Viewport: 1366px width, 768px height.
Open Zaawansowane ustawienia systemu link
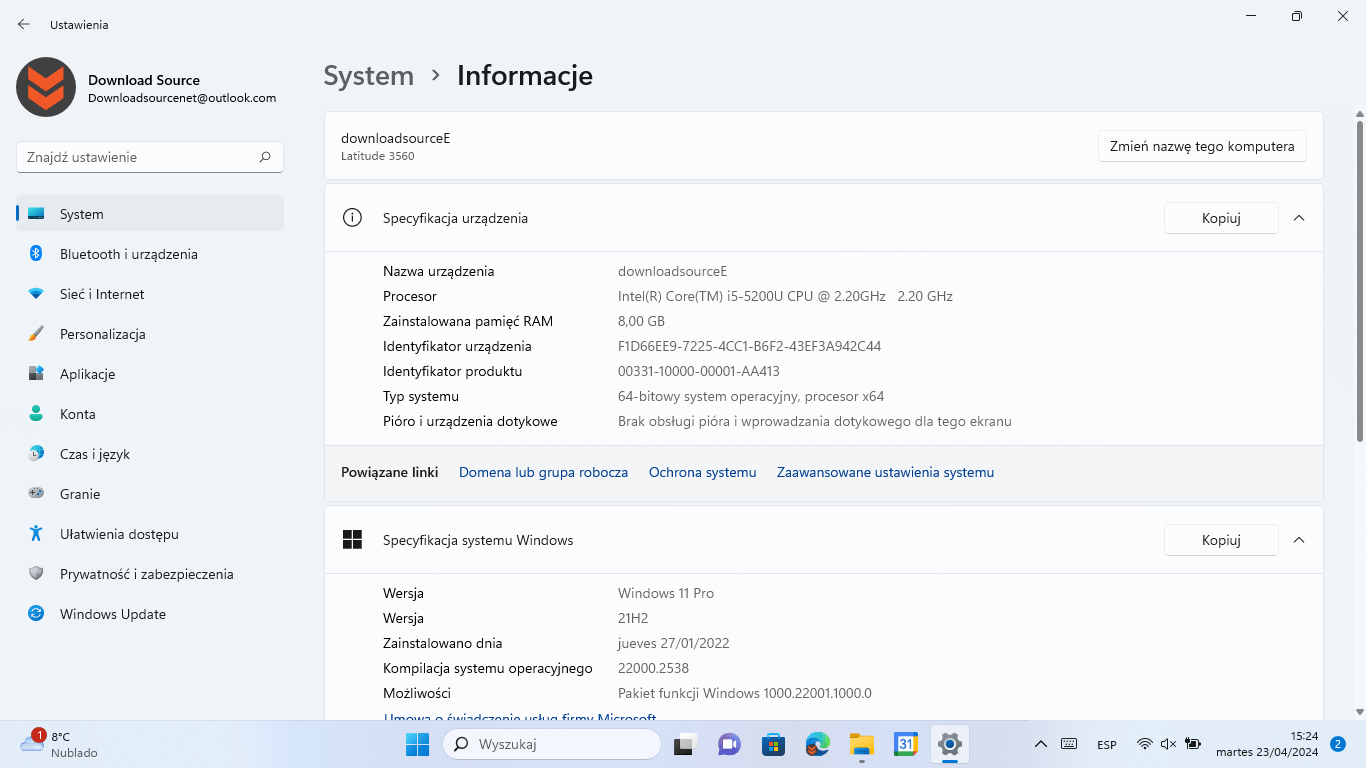pos(885,472)
